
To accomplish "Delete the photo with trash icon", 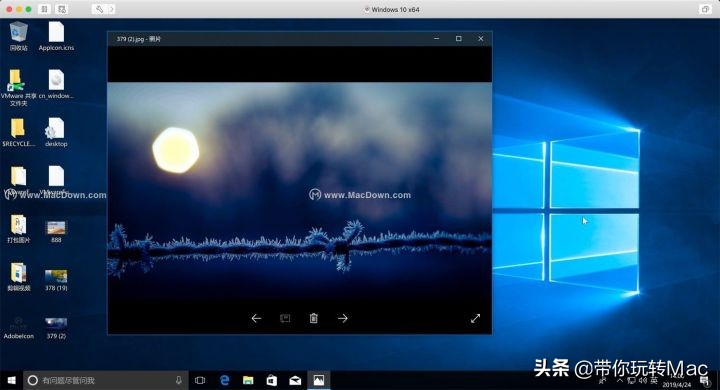I will pyautogui.click(x=314, y=318).
